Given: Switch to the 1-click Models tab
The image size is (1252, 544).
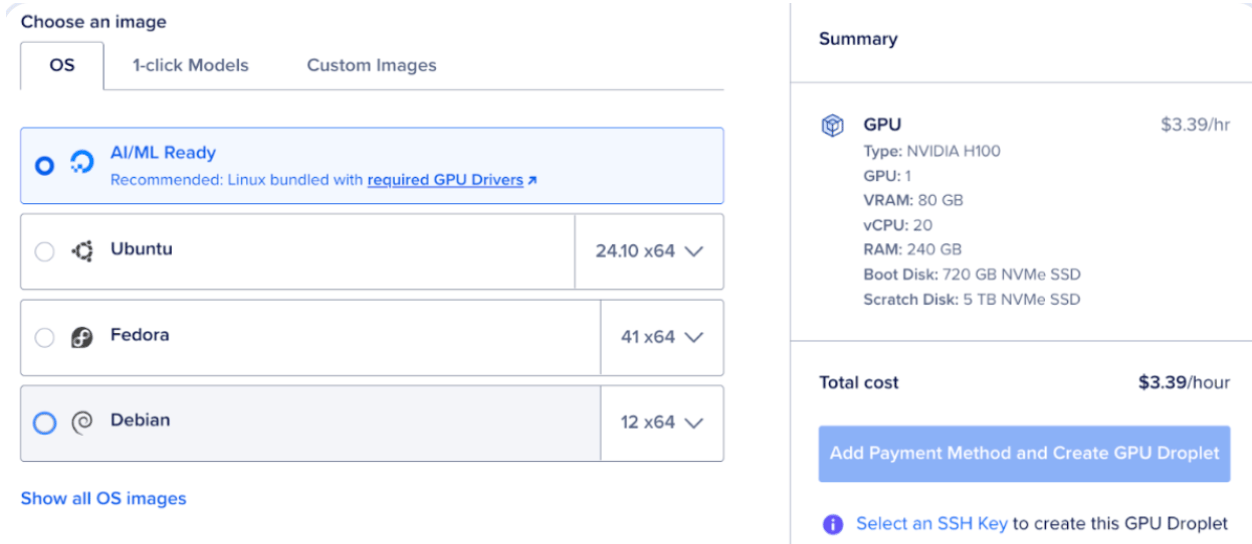Looking at the screenshot, I should click(x=191, y=66).
